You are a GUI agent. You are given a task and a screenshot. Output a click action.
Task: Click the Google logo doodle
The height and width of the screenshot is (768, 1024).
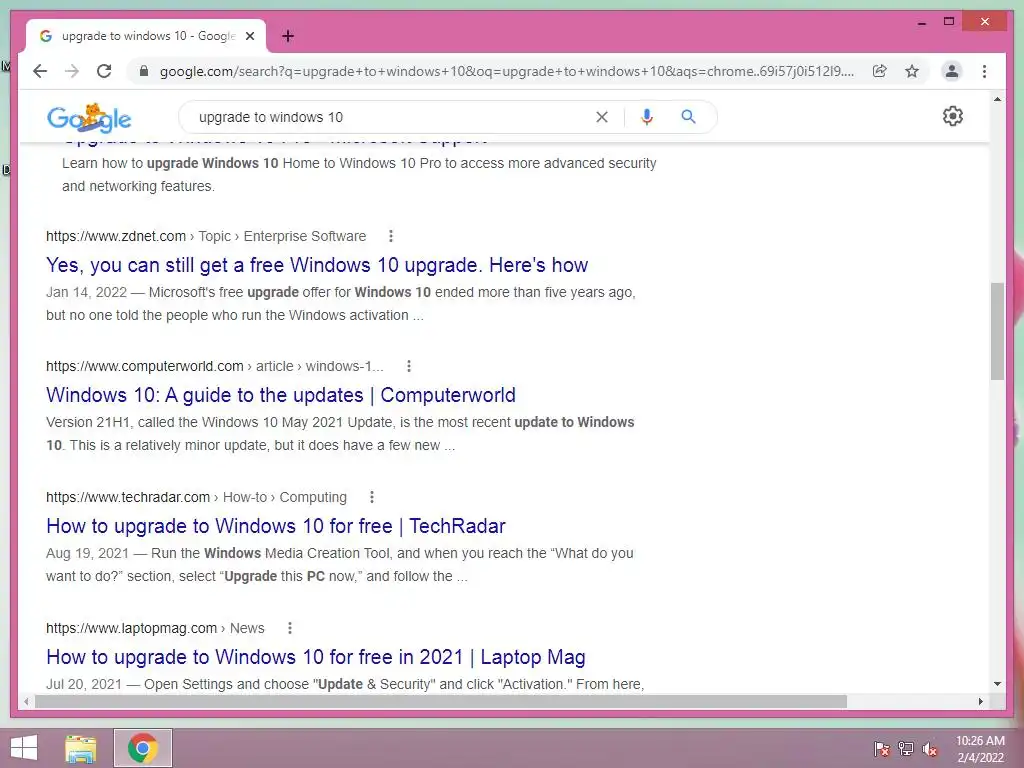tap(89, 118)
